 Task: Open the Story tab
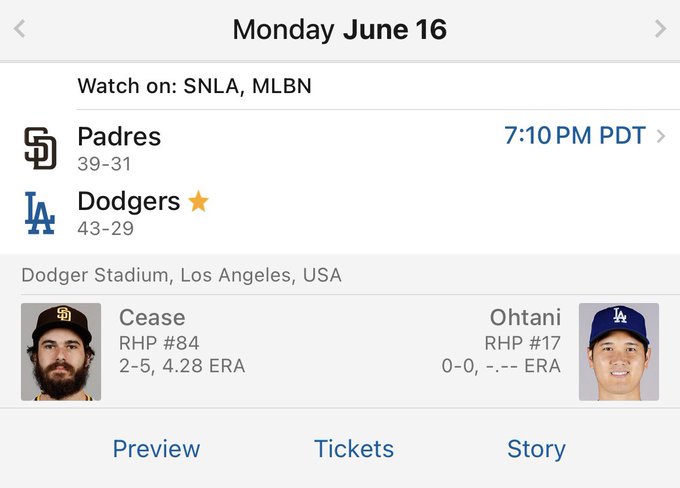(536, 449)
